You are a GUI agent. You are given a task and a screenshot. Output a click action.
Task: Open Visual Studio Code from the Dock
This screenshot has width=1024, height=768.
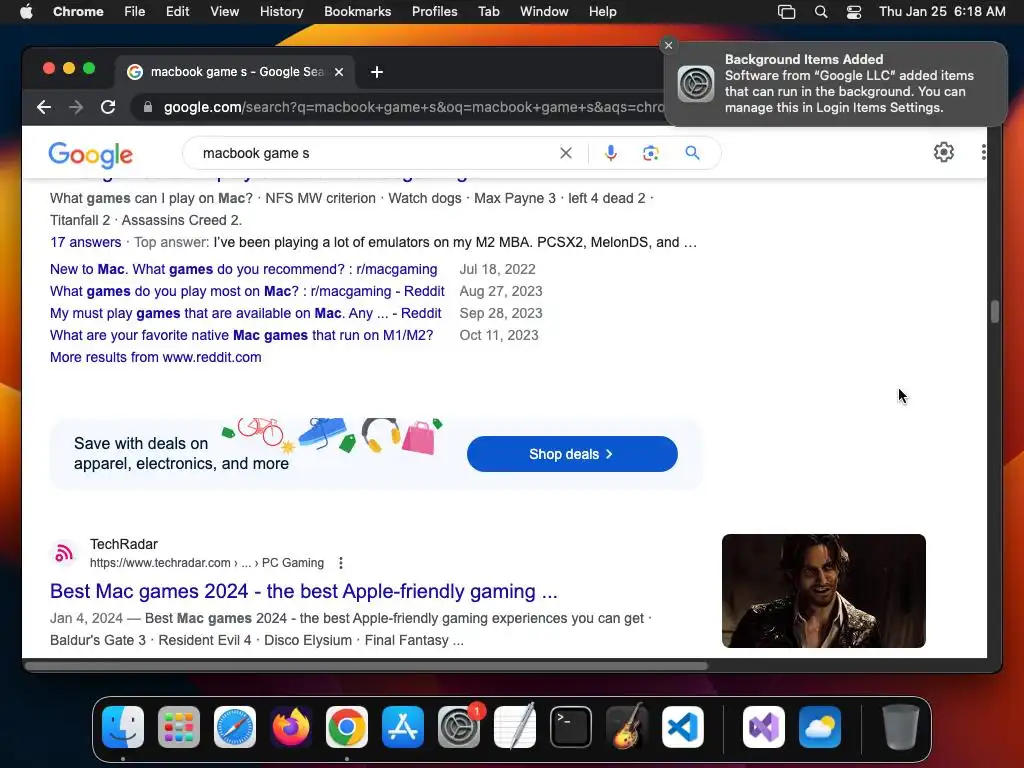tap(683, 727)
